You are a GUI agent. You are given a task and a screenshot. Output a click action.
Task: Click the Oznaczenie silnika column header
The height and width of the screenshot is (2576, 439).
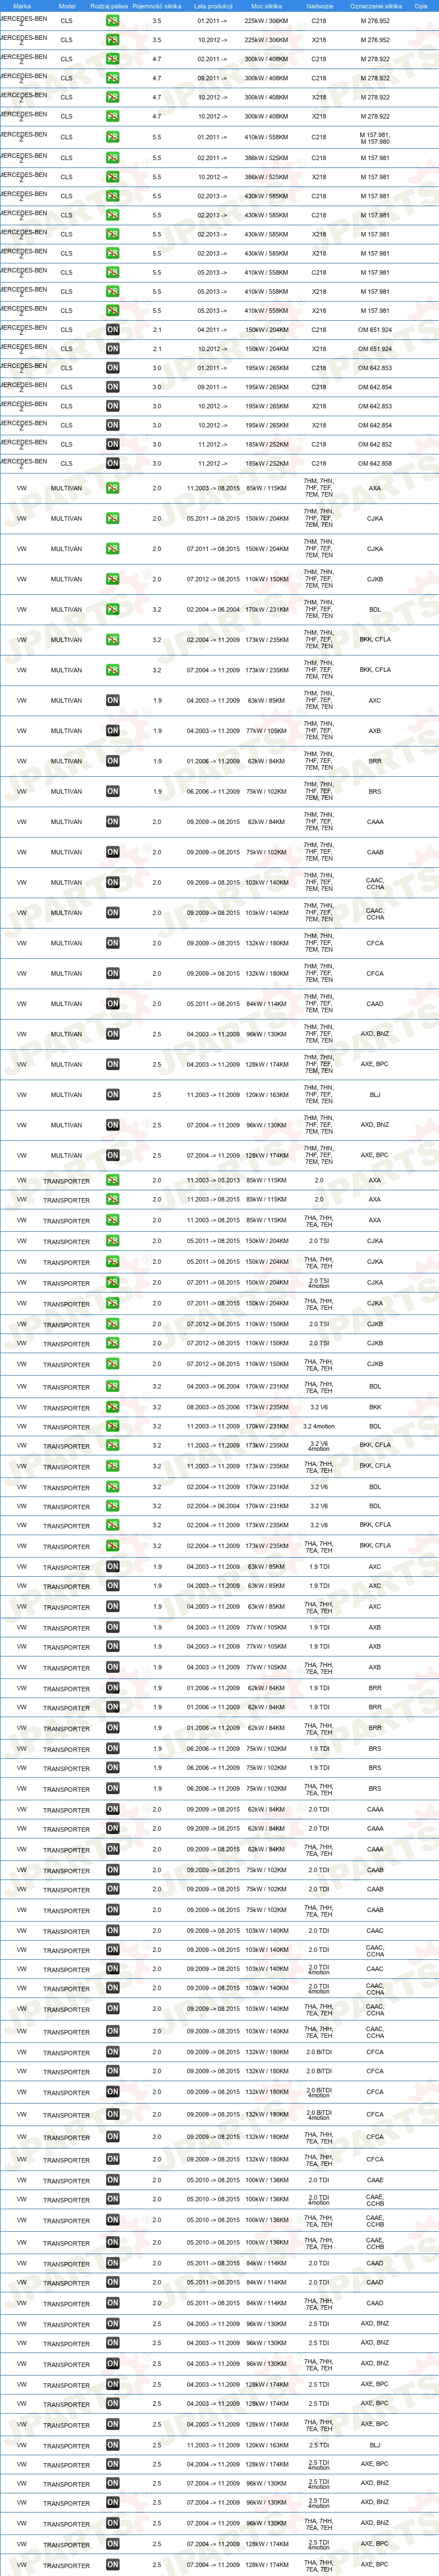(x=376, y=6)
